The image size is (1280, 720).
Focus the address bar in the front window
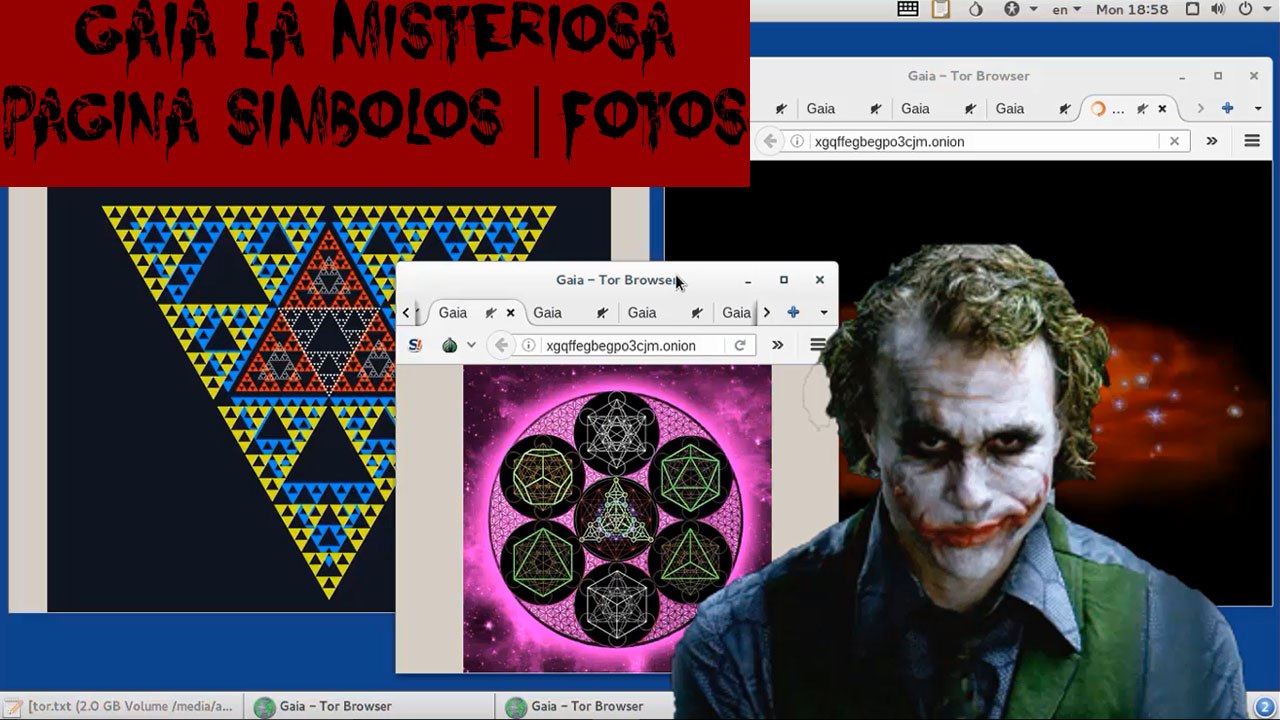click(x=634, y=345)
